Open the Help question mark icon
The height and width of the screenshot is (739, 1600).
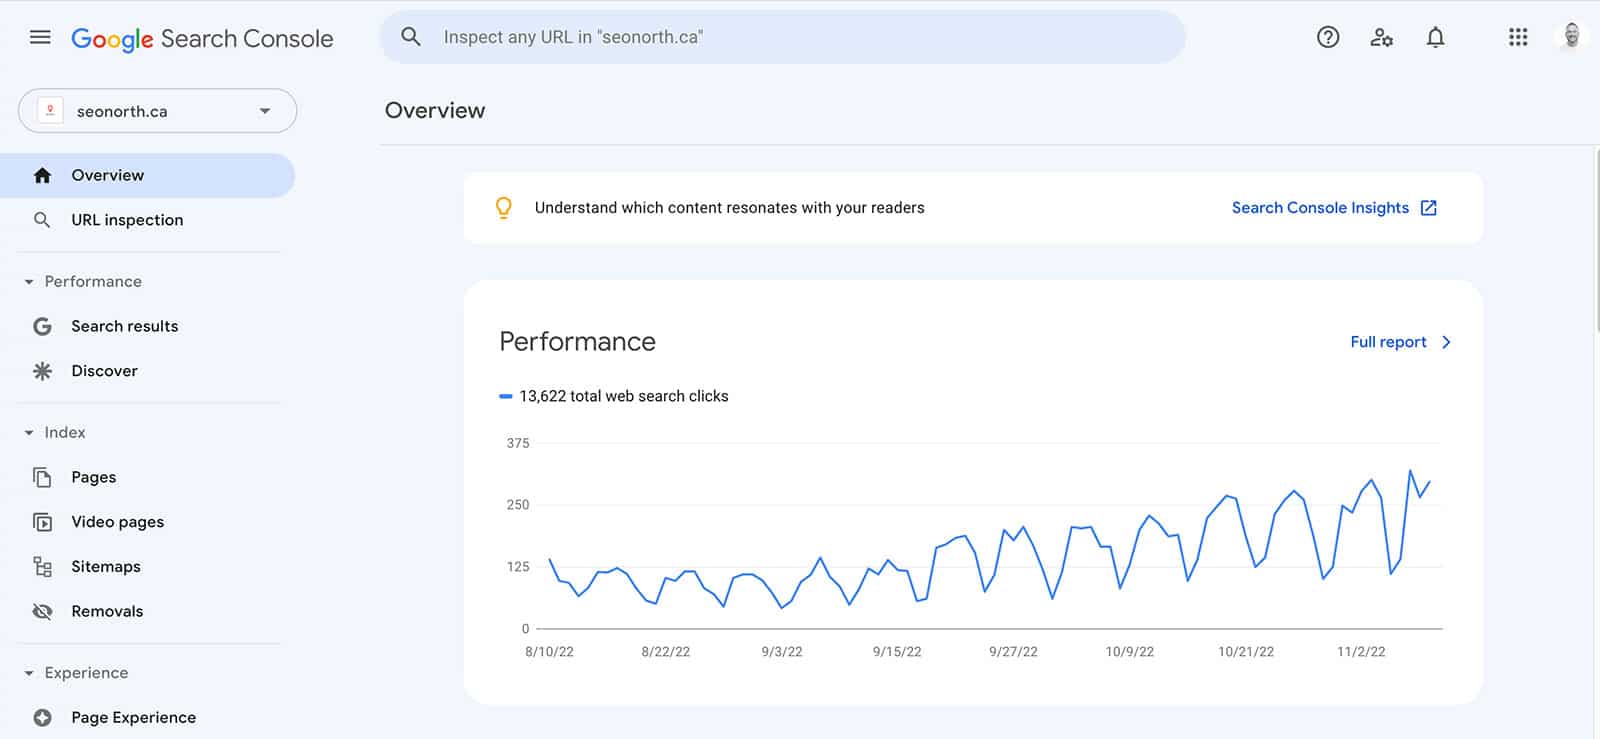[x=1328, y=37]
